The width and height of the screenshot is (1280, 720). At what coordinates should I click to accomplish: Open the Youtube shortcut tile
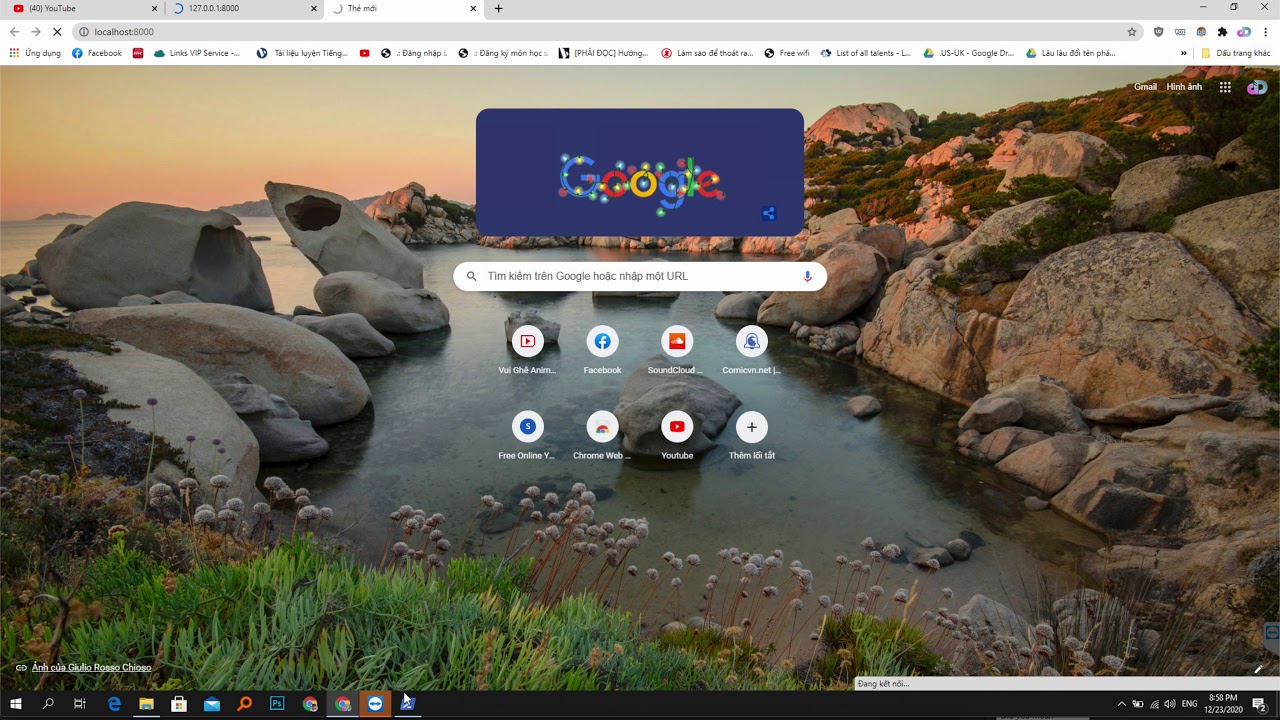click(x=677, y=436)
